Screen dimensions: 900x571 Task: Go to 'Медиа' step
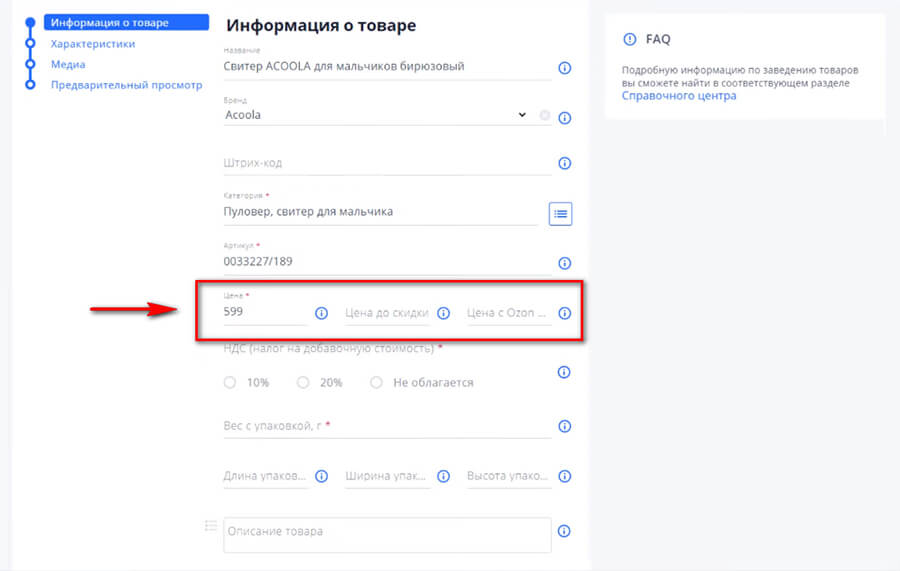point(68,64)
